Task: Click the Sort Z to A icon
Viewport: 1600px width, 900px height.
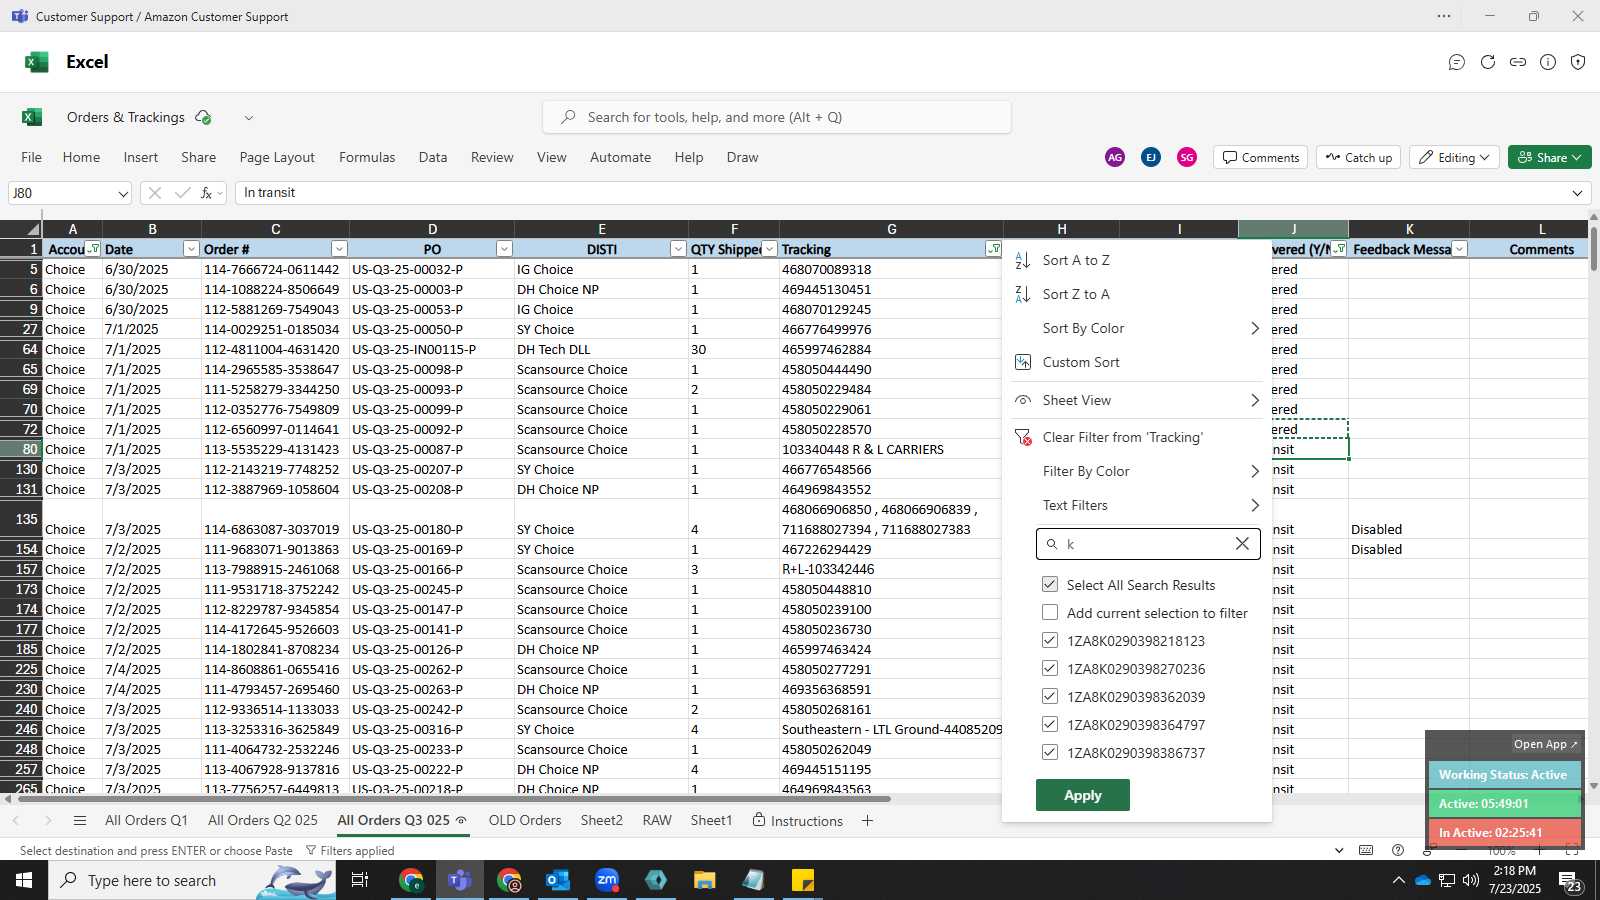Action: point(1022,294)
